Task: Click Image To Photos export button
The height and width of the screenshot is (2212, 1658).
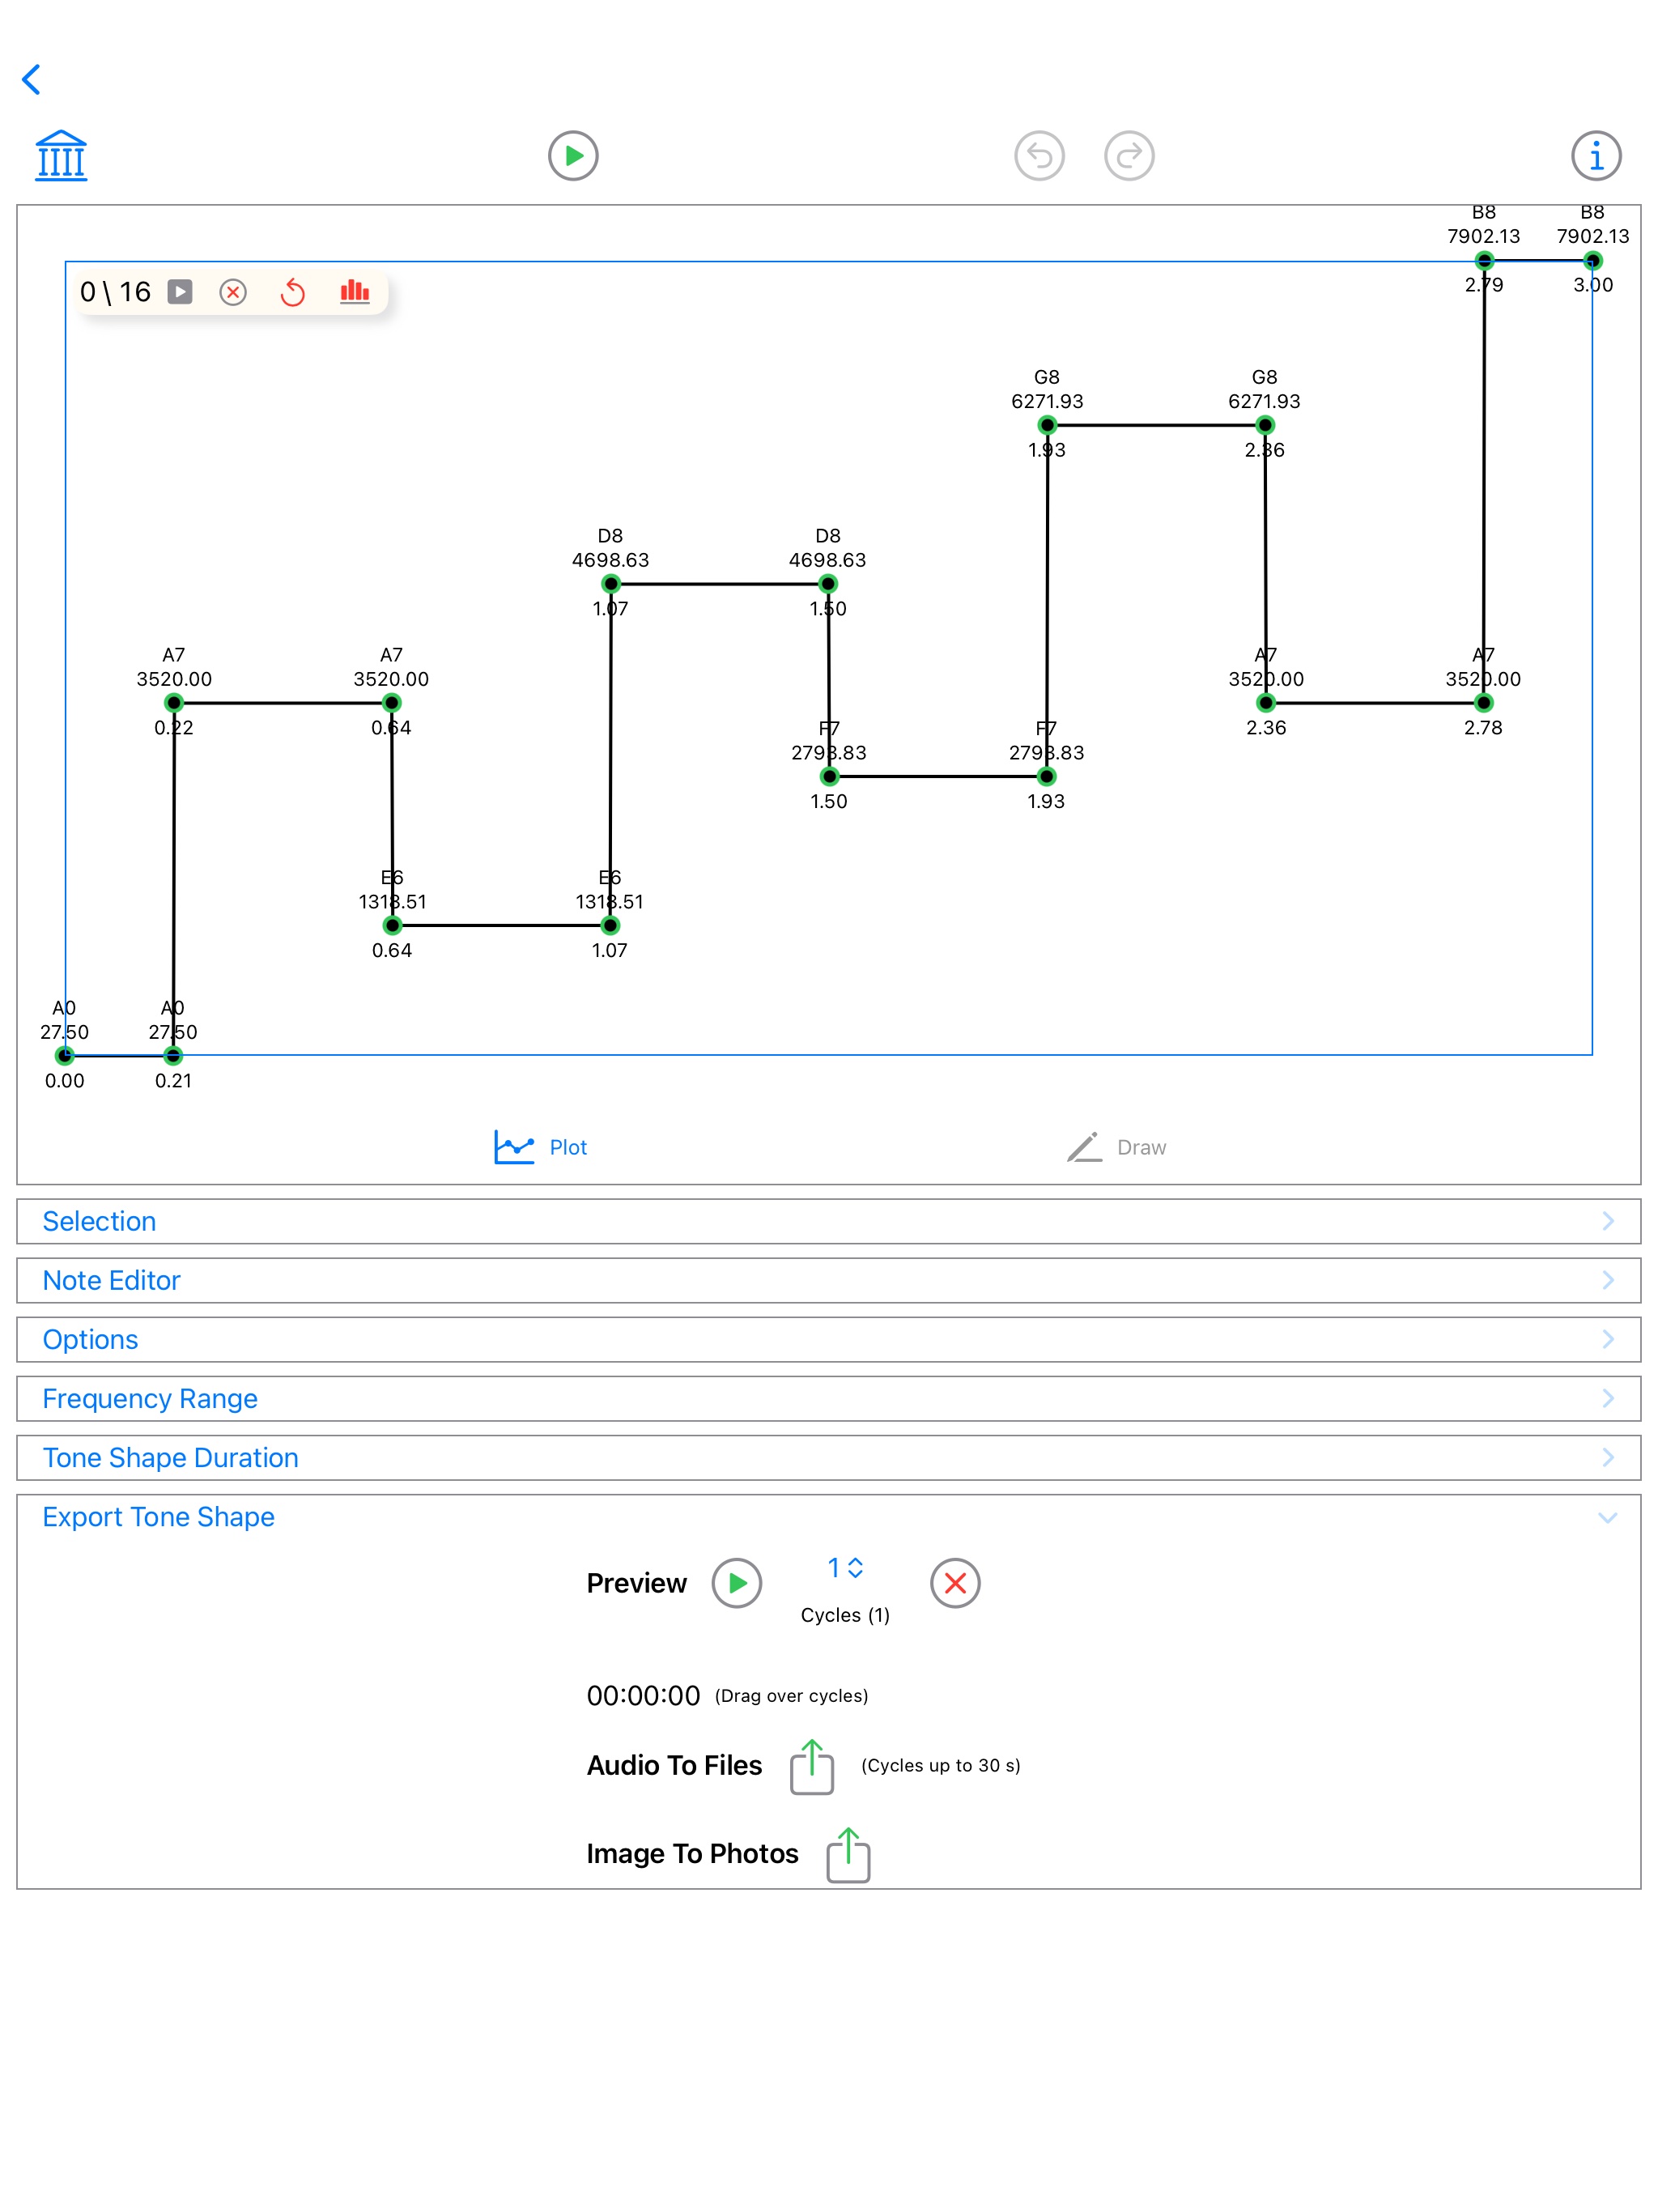Action: click(x=847, y=1854)
